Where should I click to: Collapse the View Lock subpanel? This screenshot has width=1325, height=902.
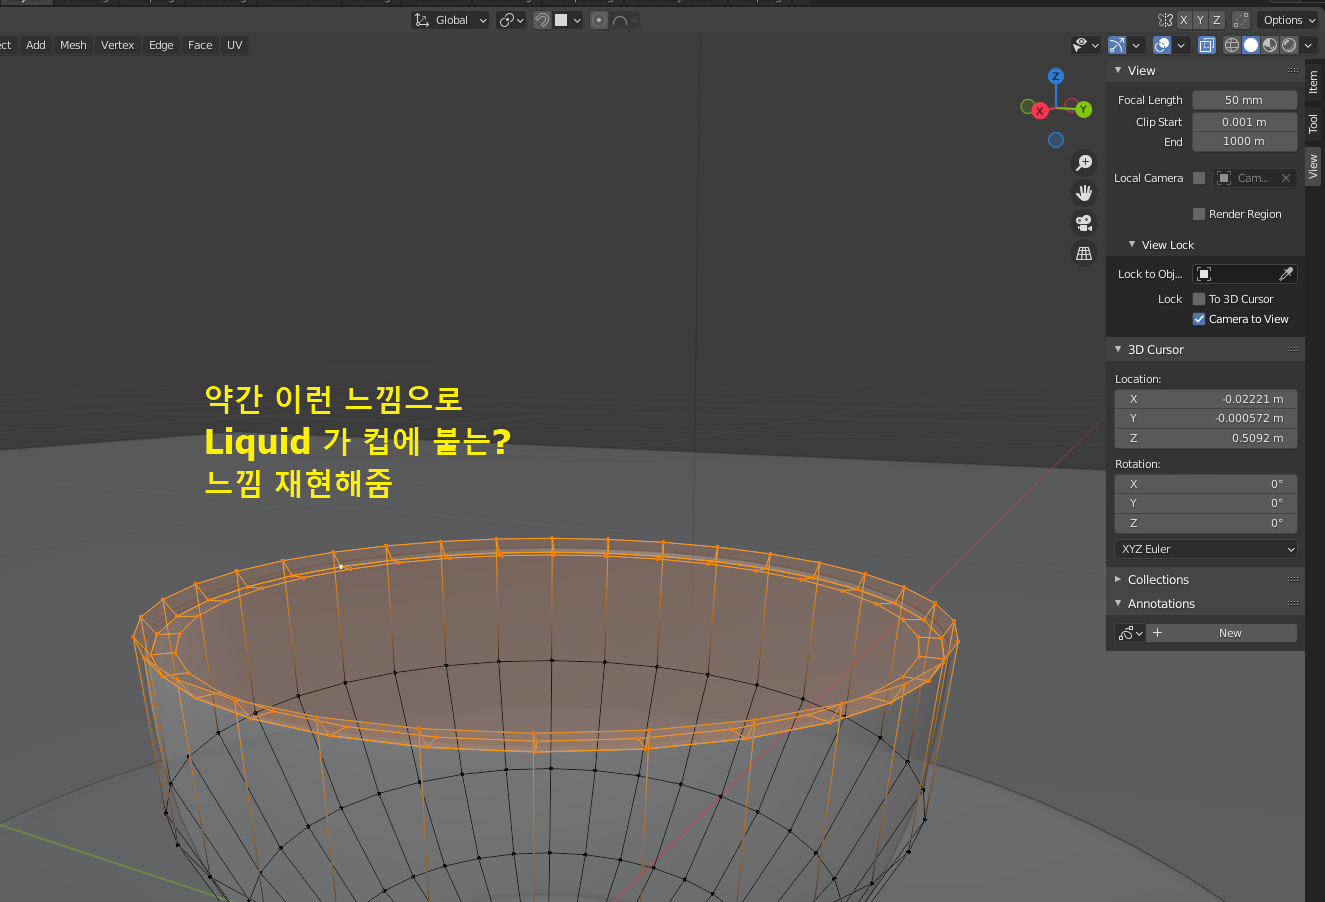point(1132,245)
